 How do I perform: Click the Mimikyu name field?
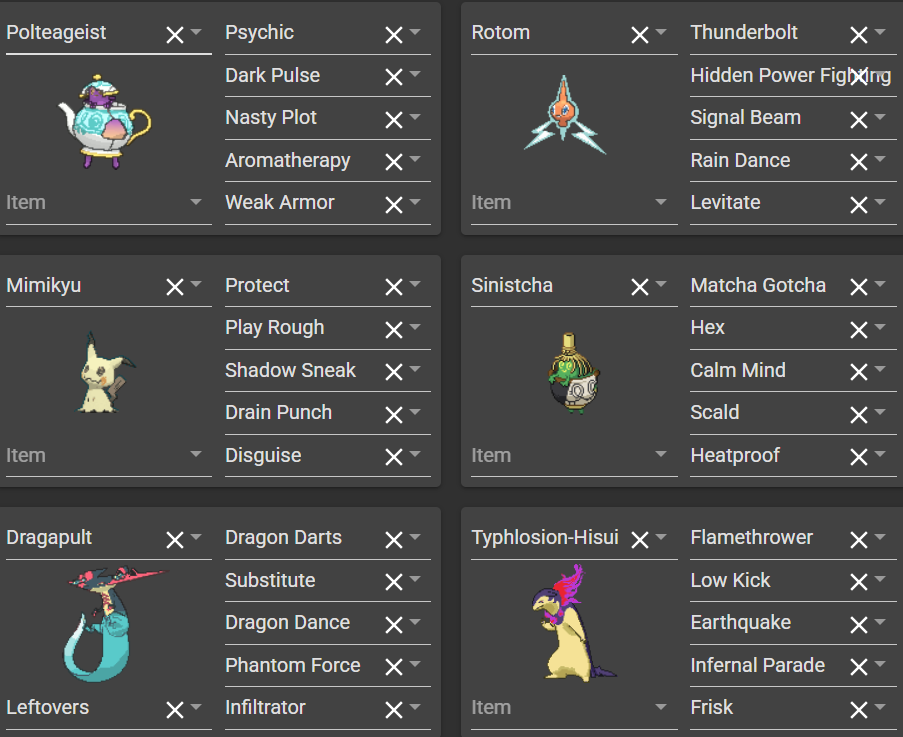click(x=109, y=286)
